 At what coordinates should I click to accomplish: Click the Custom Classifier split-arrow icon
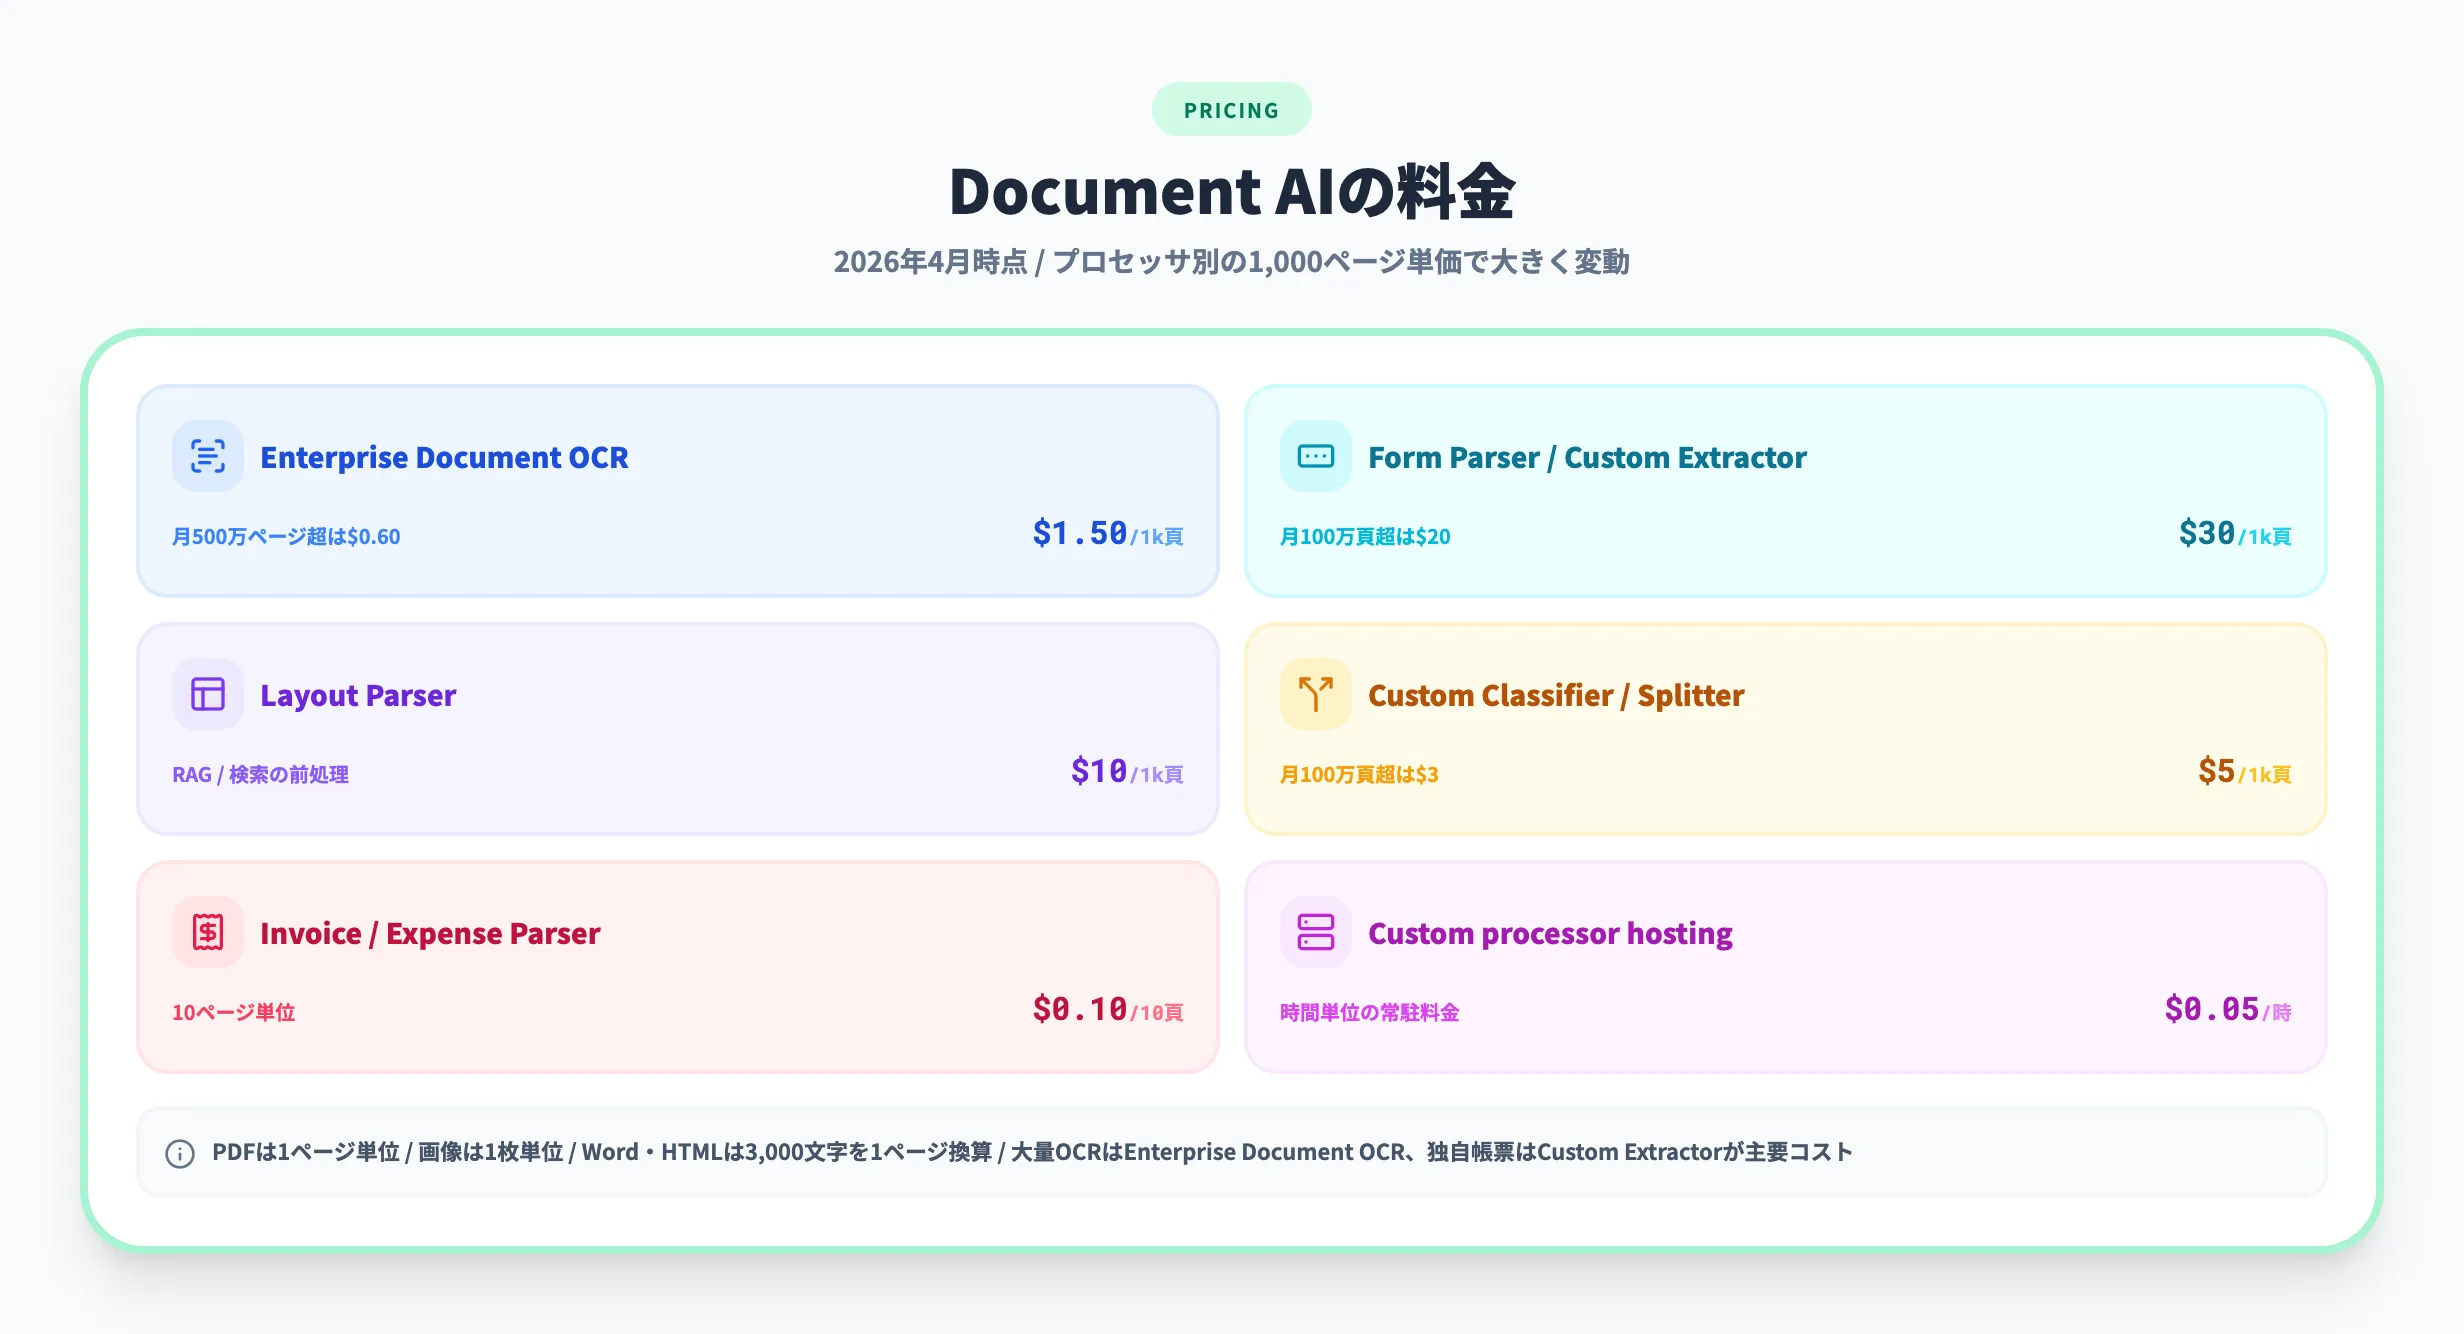1315,693
